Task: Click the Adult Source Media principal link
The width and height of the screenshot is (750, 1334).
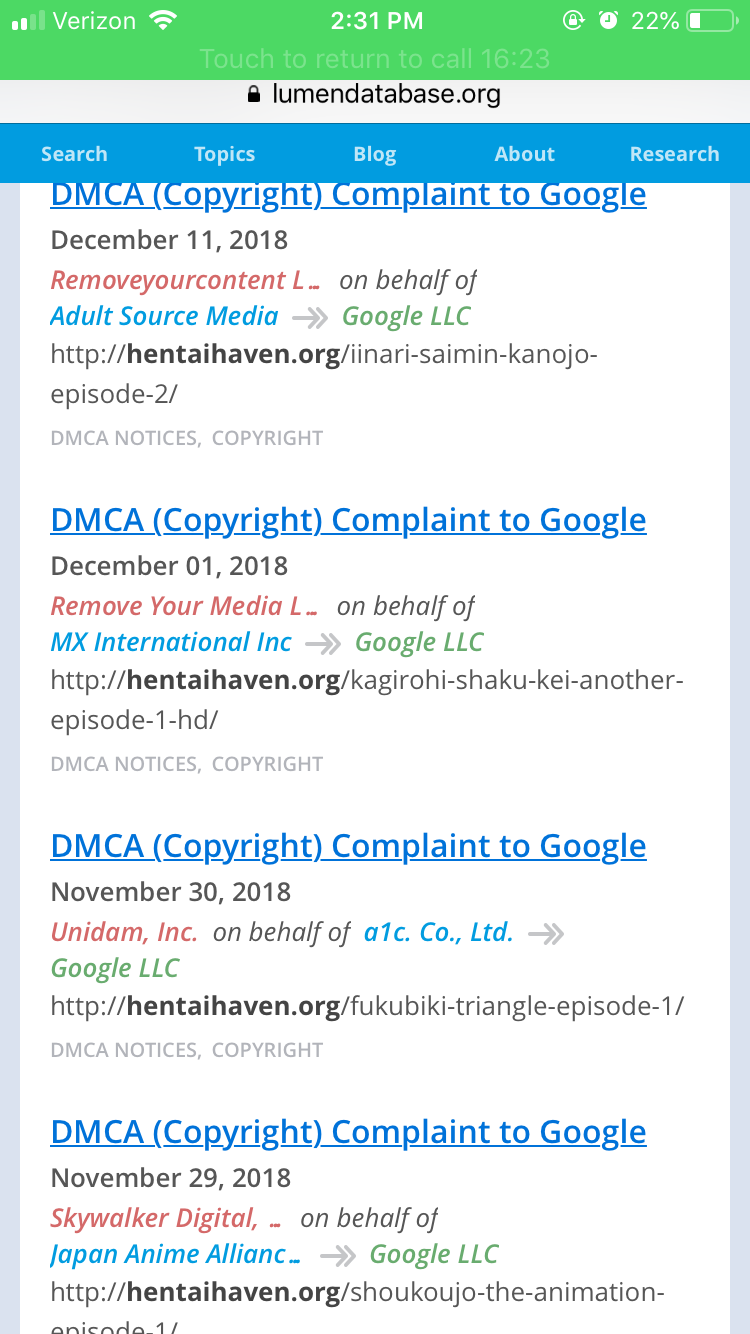Action: click(x=164, y=316)
